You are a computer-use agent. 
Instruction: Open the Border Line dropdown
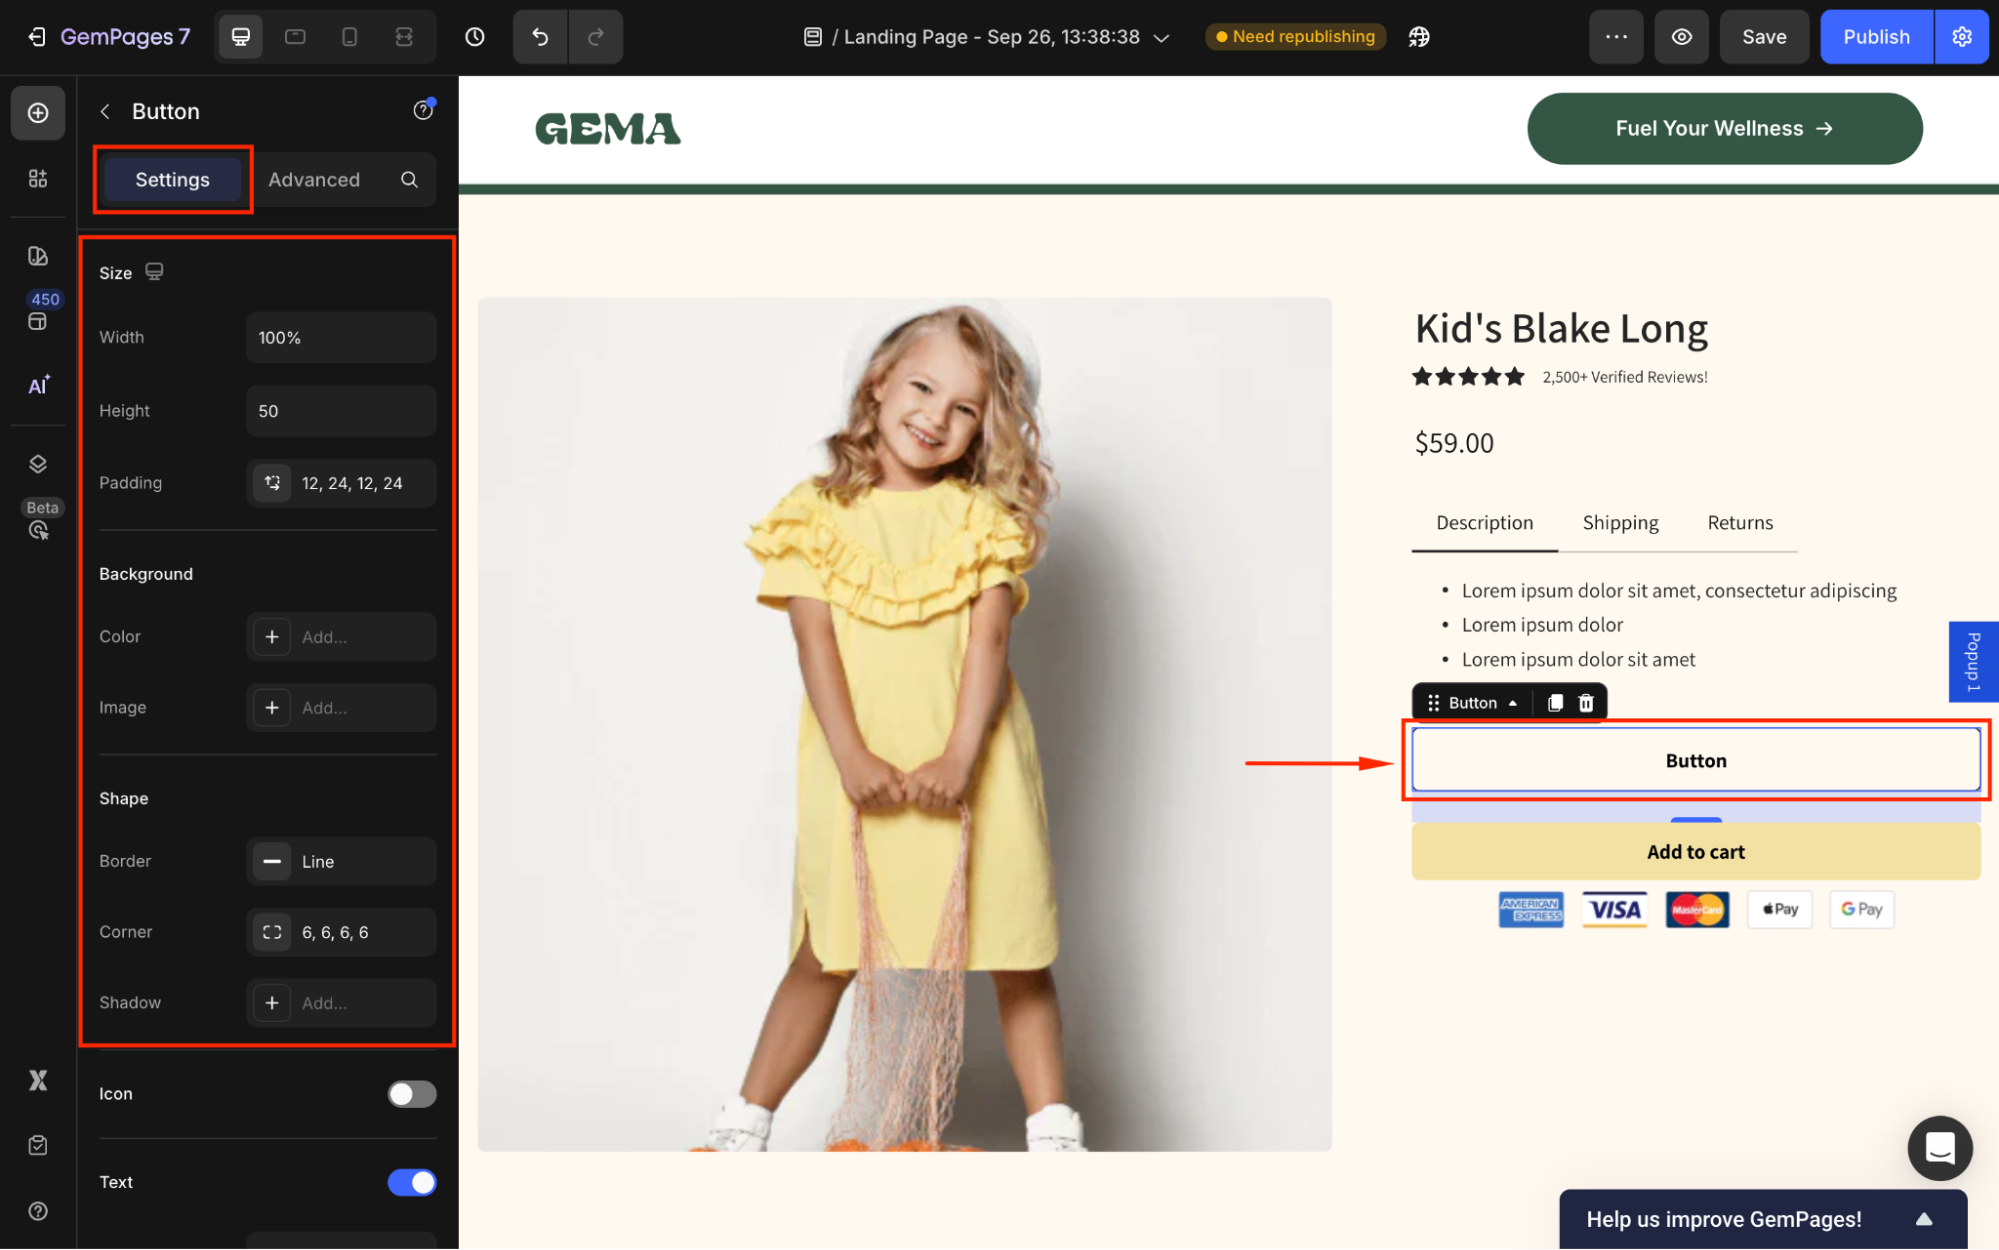341,861
